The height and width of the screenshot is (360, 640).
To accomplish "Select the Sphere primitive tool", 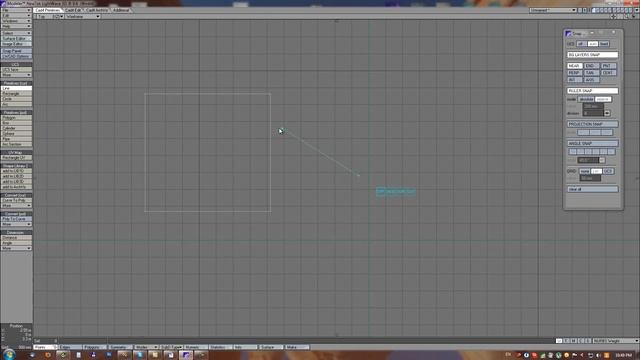I will (x=16, y=133).
